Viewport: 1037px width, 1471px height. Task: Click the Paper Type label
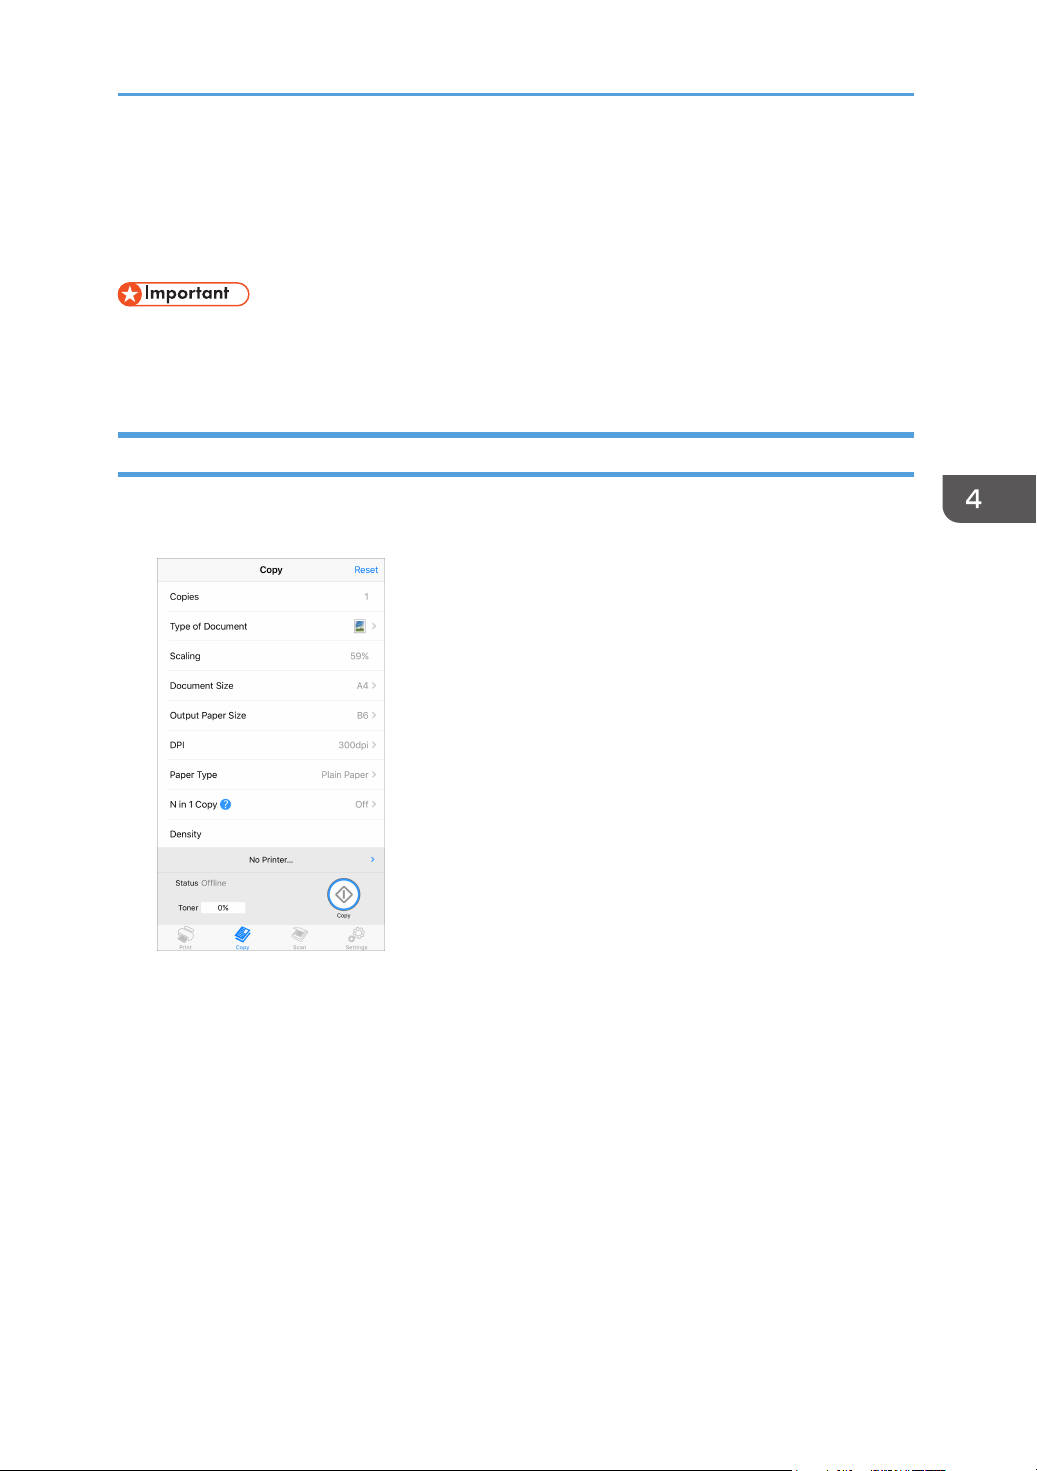coord(193,775)
